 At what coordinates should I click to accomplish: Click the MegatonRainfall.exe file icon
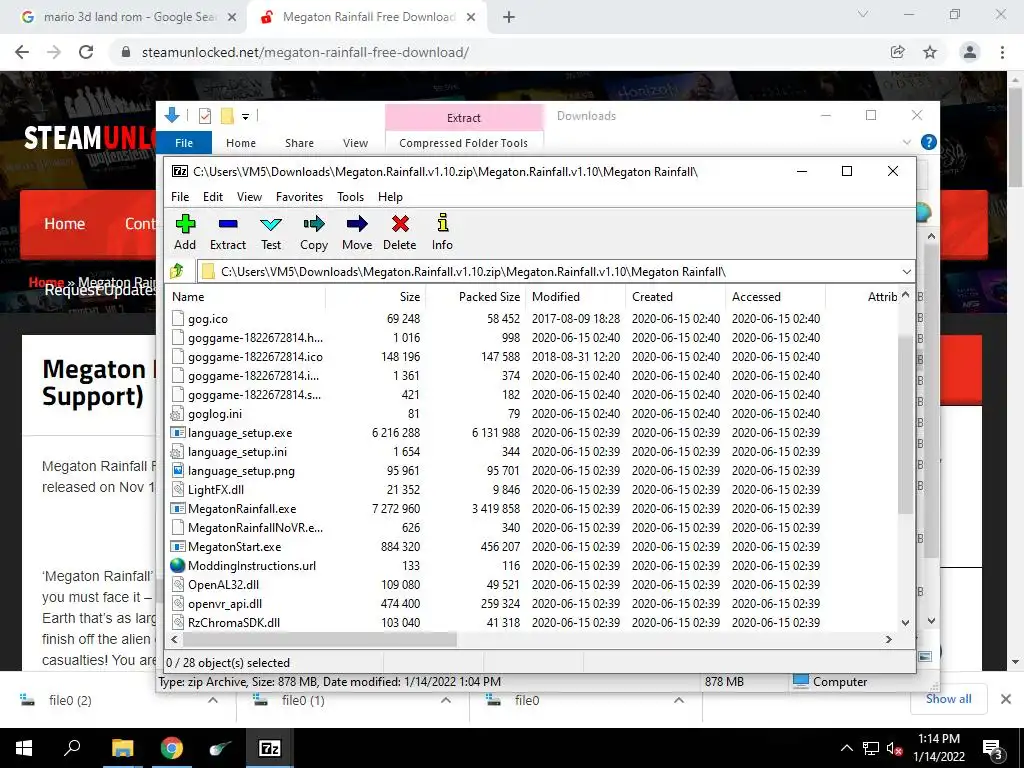177,508
